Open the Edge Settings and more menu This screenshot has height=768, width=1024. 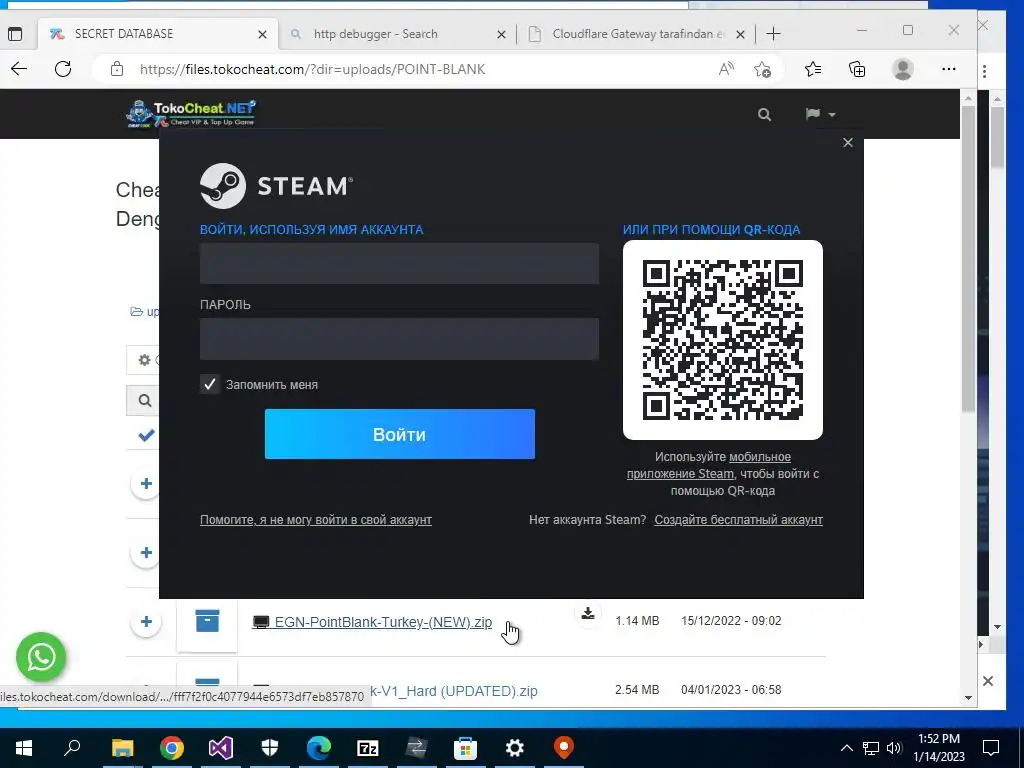pyautogui.click(x=949, y=69)
